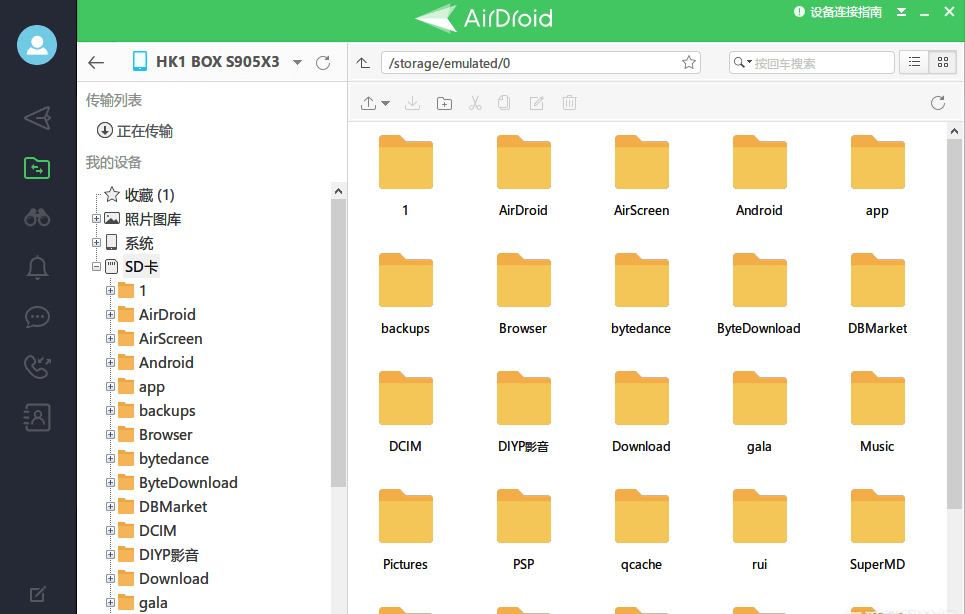Open the contacts icon in sidebar

pyautogui.click(x=36, y=417)
